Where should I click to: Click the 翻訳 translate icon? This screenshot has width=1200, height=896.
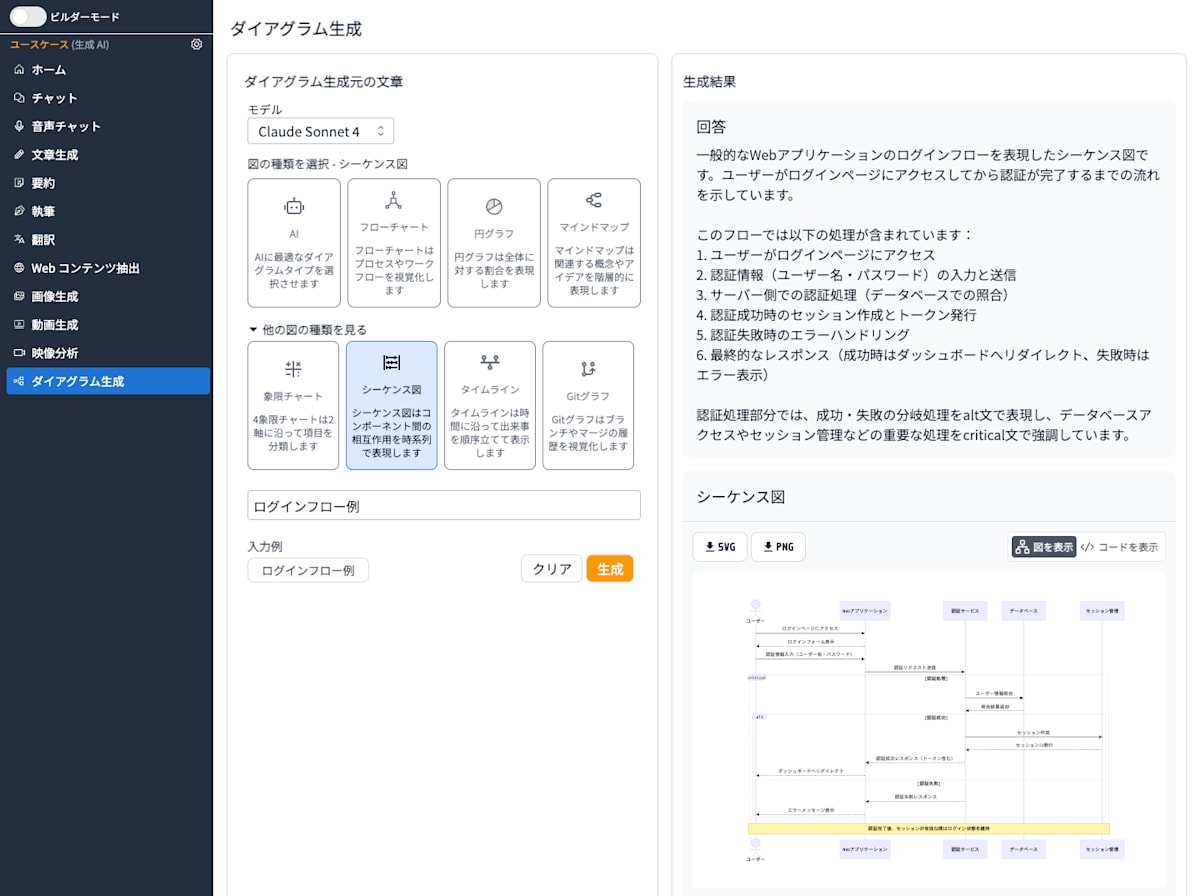pyautogui.click(x=19, y=240)
